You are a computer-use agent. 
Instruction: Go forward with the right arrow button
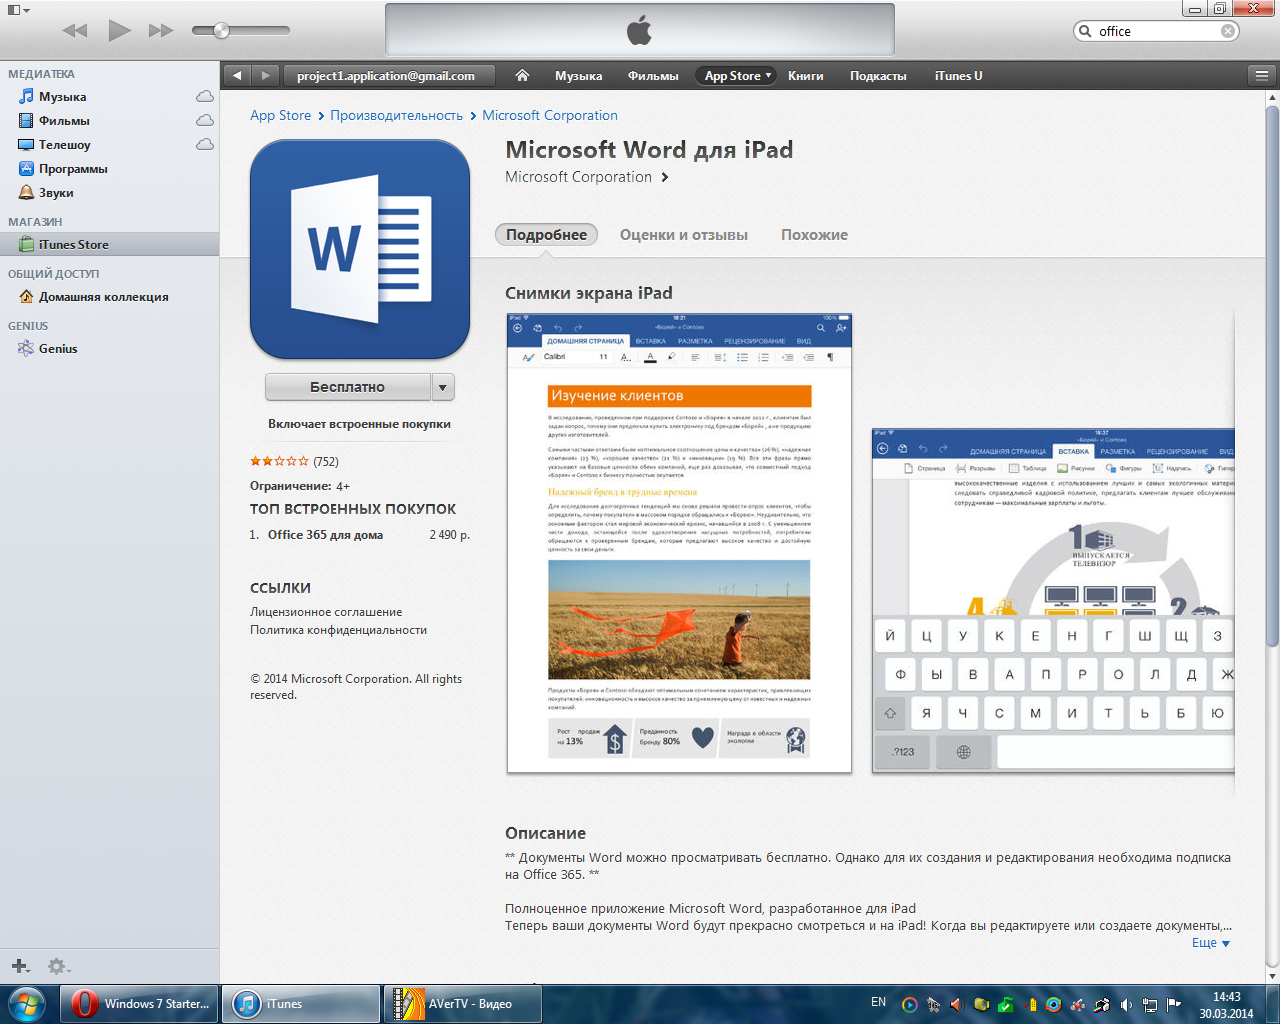(x=265, y=76)
